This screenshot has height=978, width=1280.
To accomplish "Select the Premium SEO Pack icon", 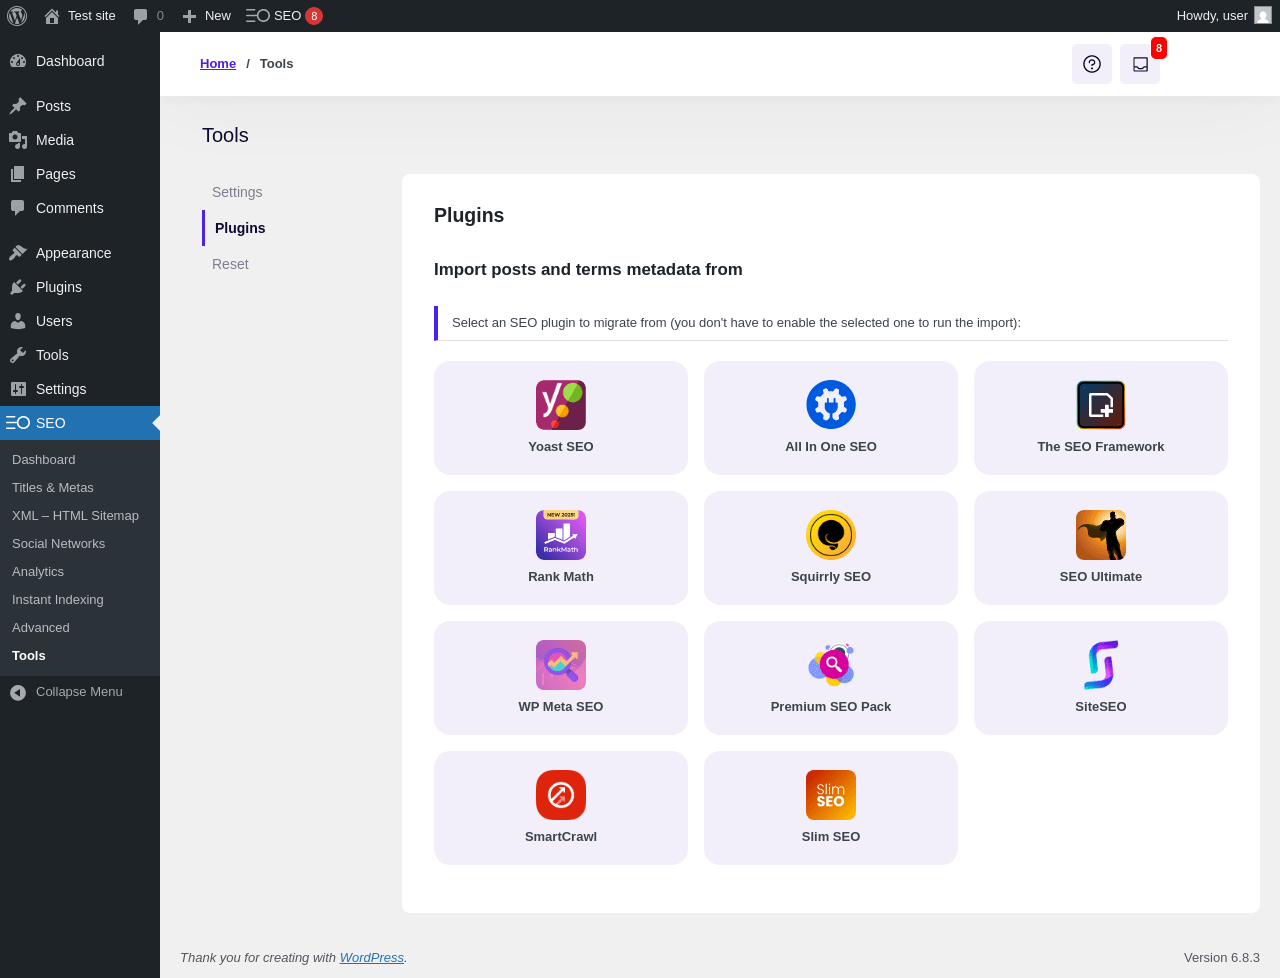I will pyautogui.click(x=831, y=665).
